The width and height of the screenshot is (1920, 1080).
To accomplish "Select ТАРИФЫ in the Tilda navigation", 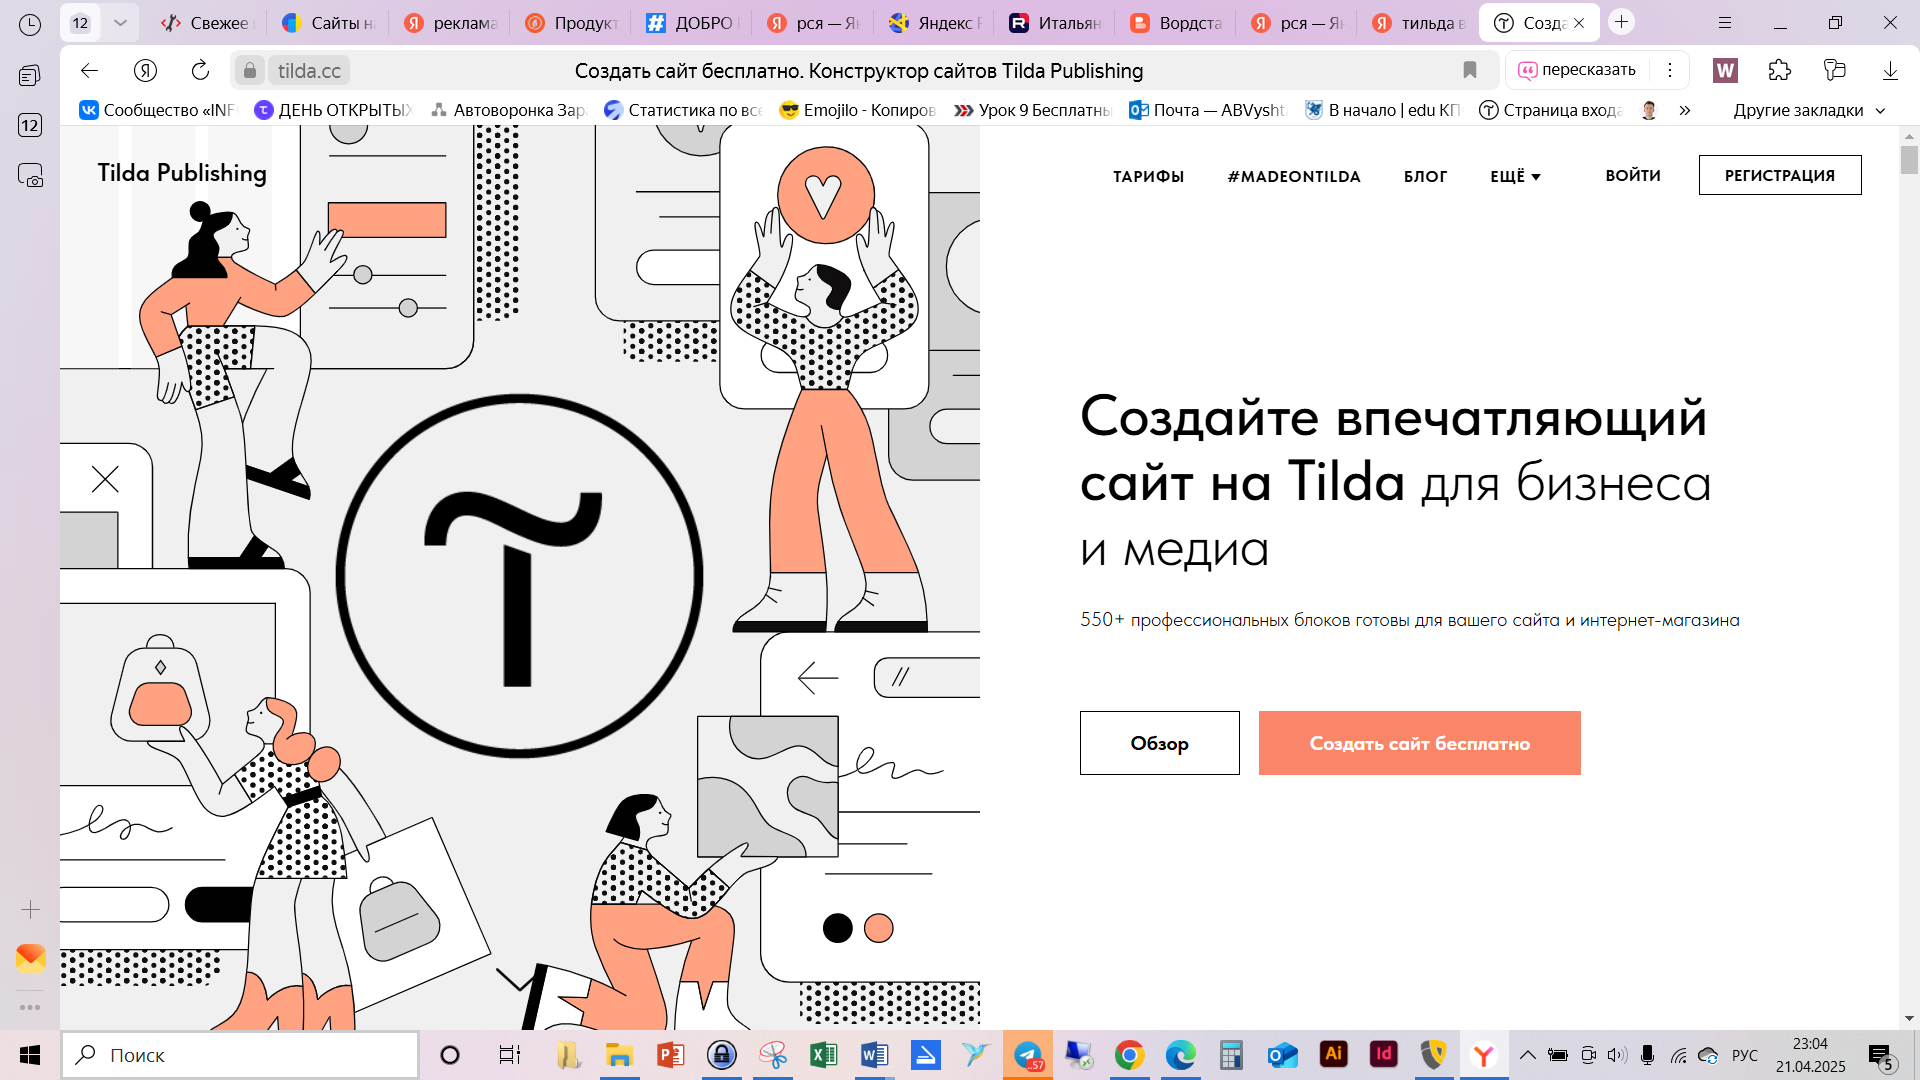I will tap(1147, 176).
